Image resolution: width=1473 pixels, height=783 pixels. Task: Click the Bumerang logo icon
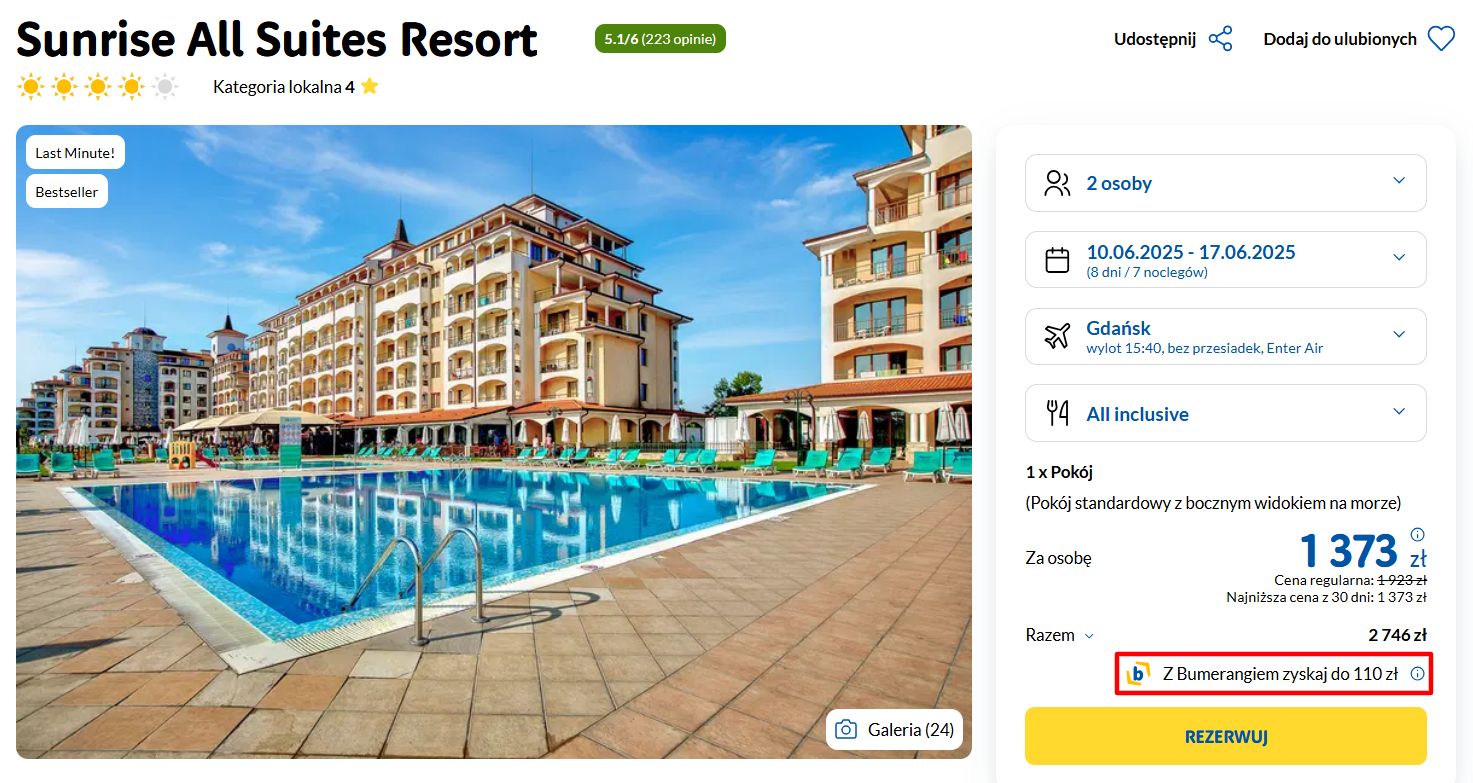click(1138, 674)
